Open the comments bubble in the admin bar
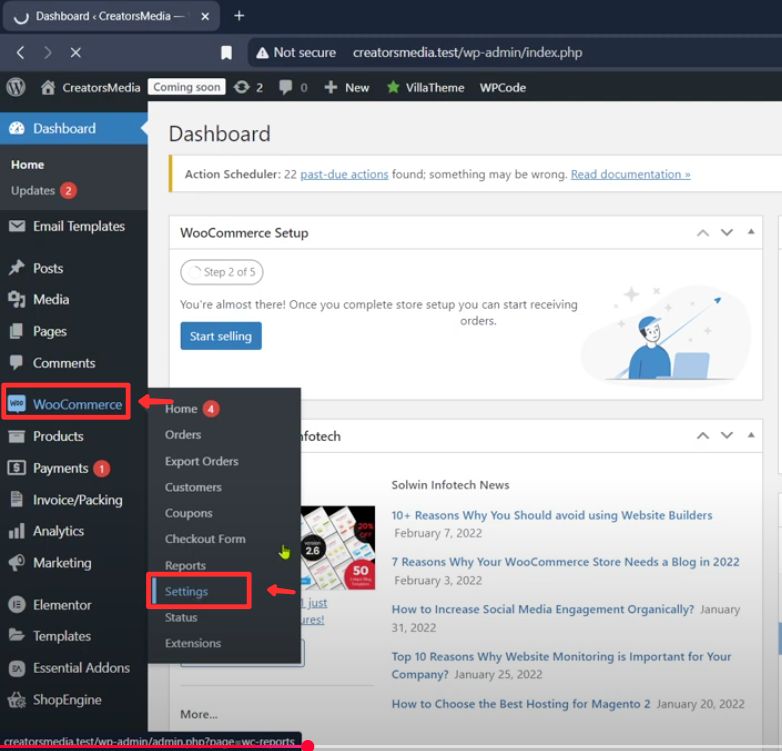The height and width of the screenshot is (751, 782). coord(286,87)
